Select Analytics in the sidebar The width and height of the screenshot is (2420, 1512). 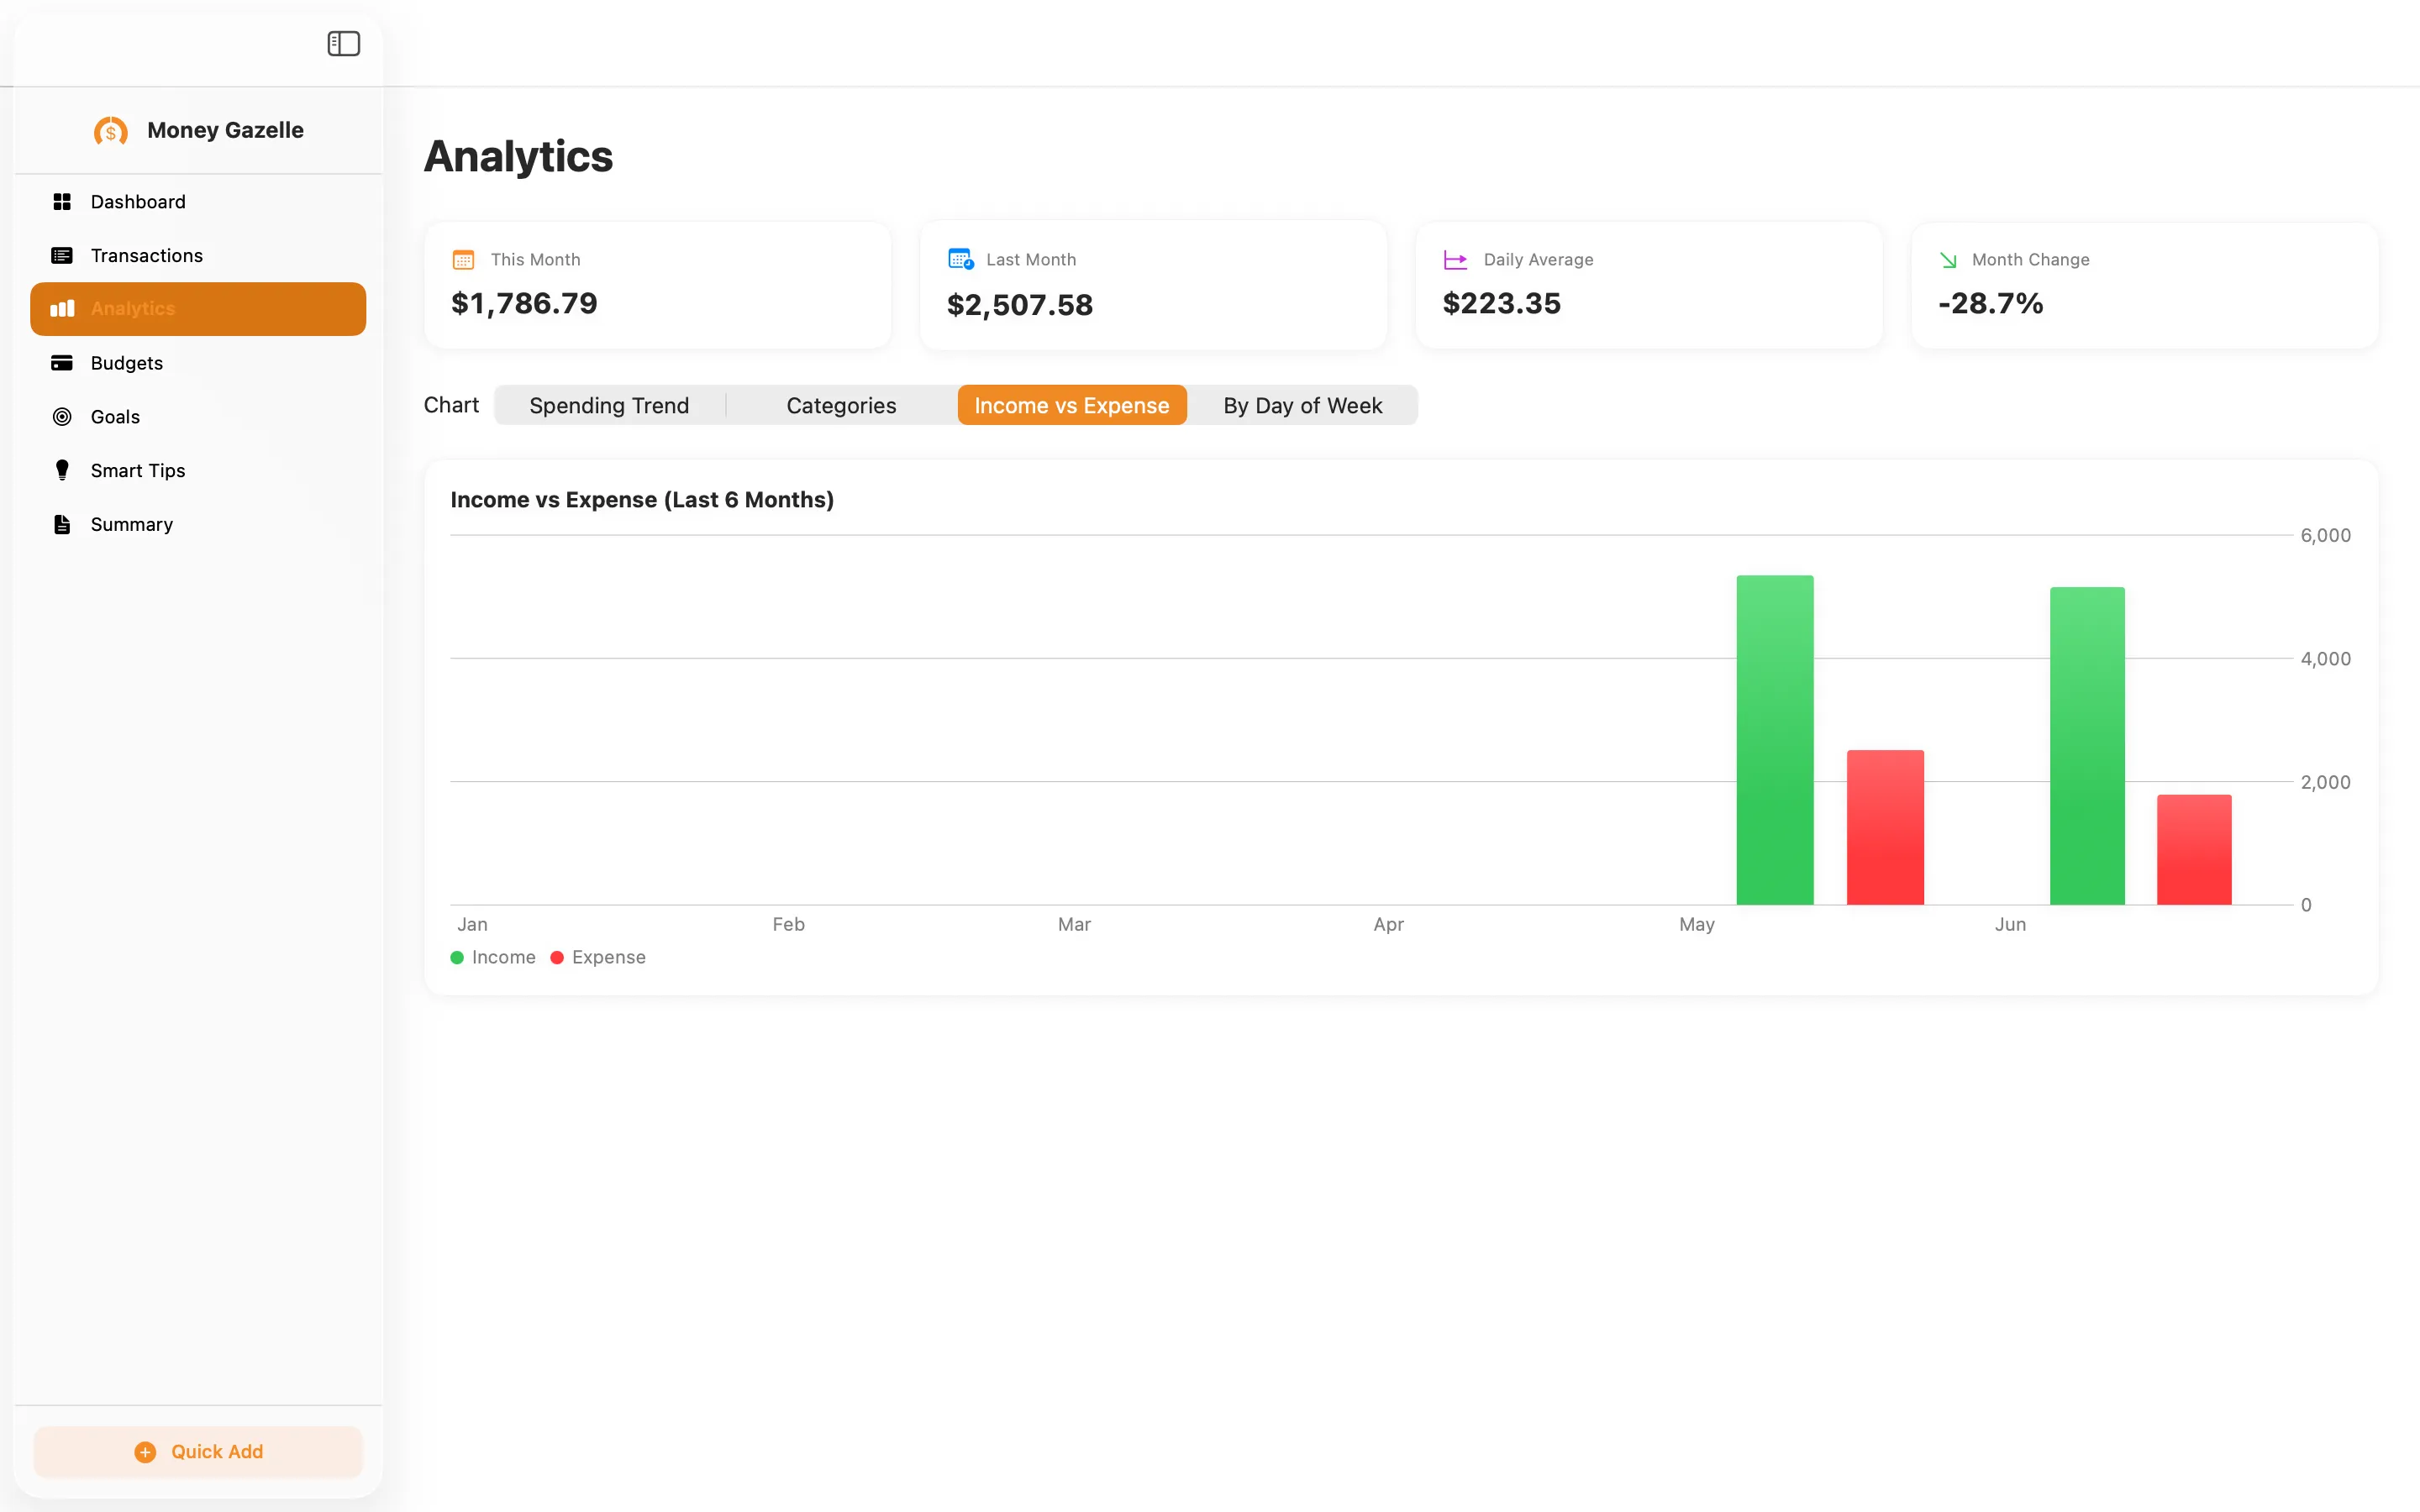(x=198, y=309)
